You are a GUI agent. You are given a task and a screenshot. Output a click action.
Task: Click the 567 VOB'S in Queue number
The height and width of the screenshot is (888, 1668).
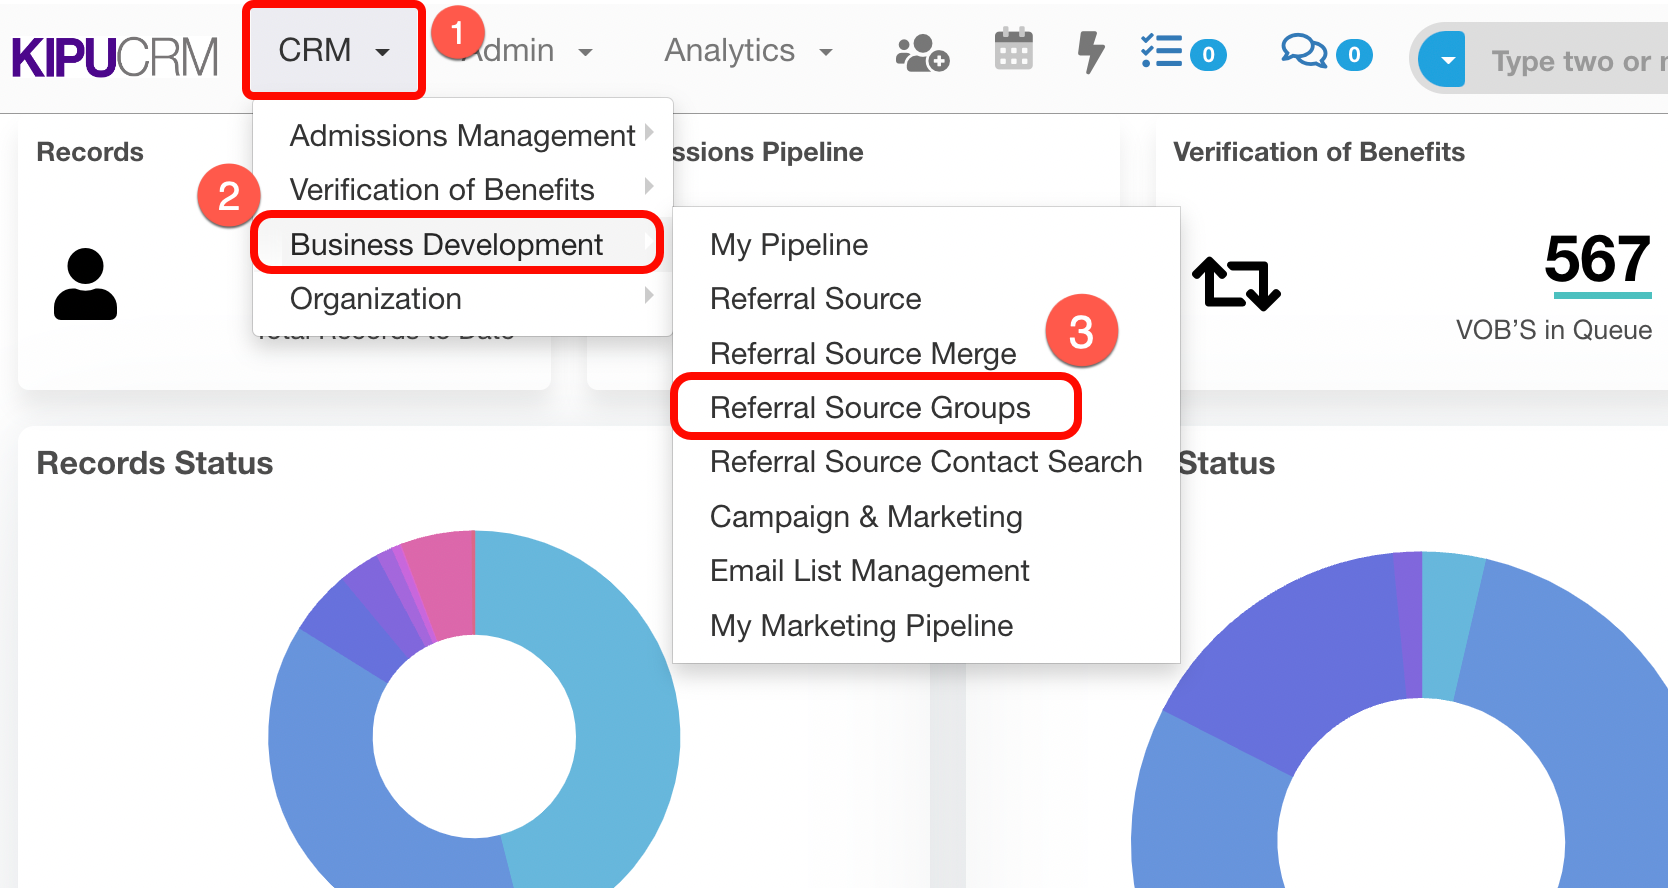pyautogui.click(x=1596, y=259)
